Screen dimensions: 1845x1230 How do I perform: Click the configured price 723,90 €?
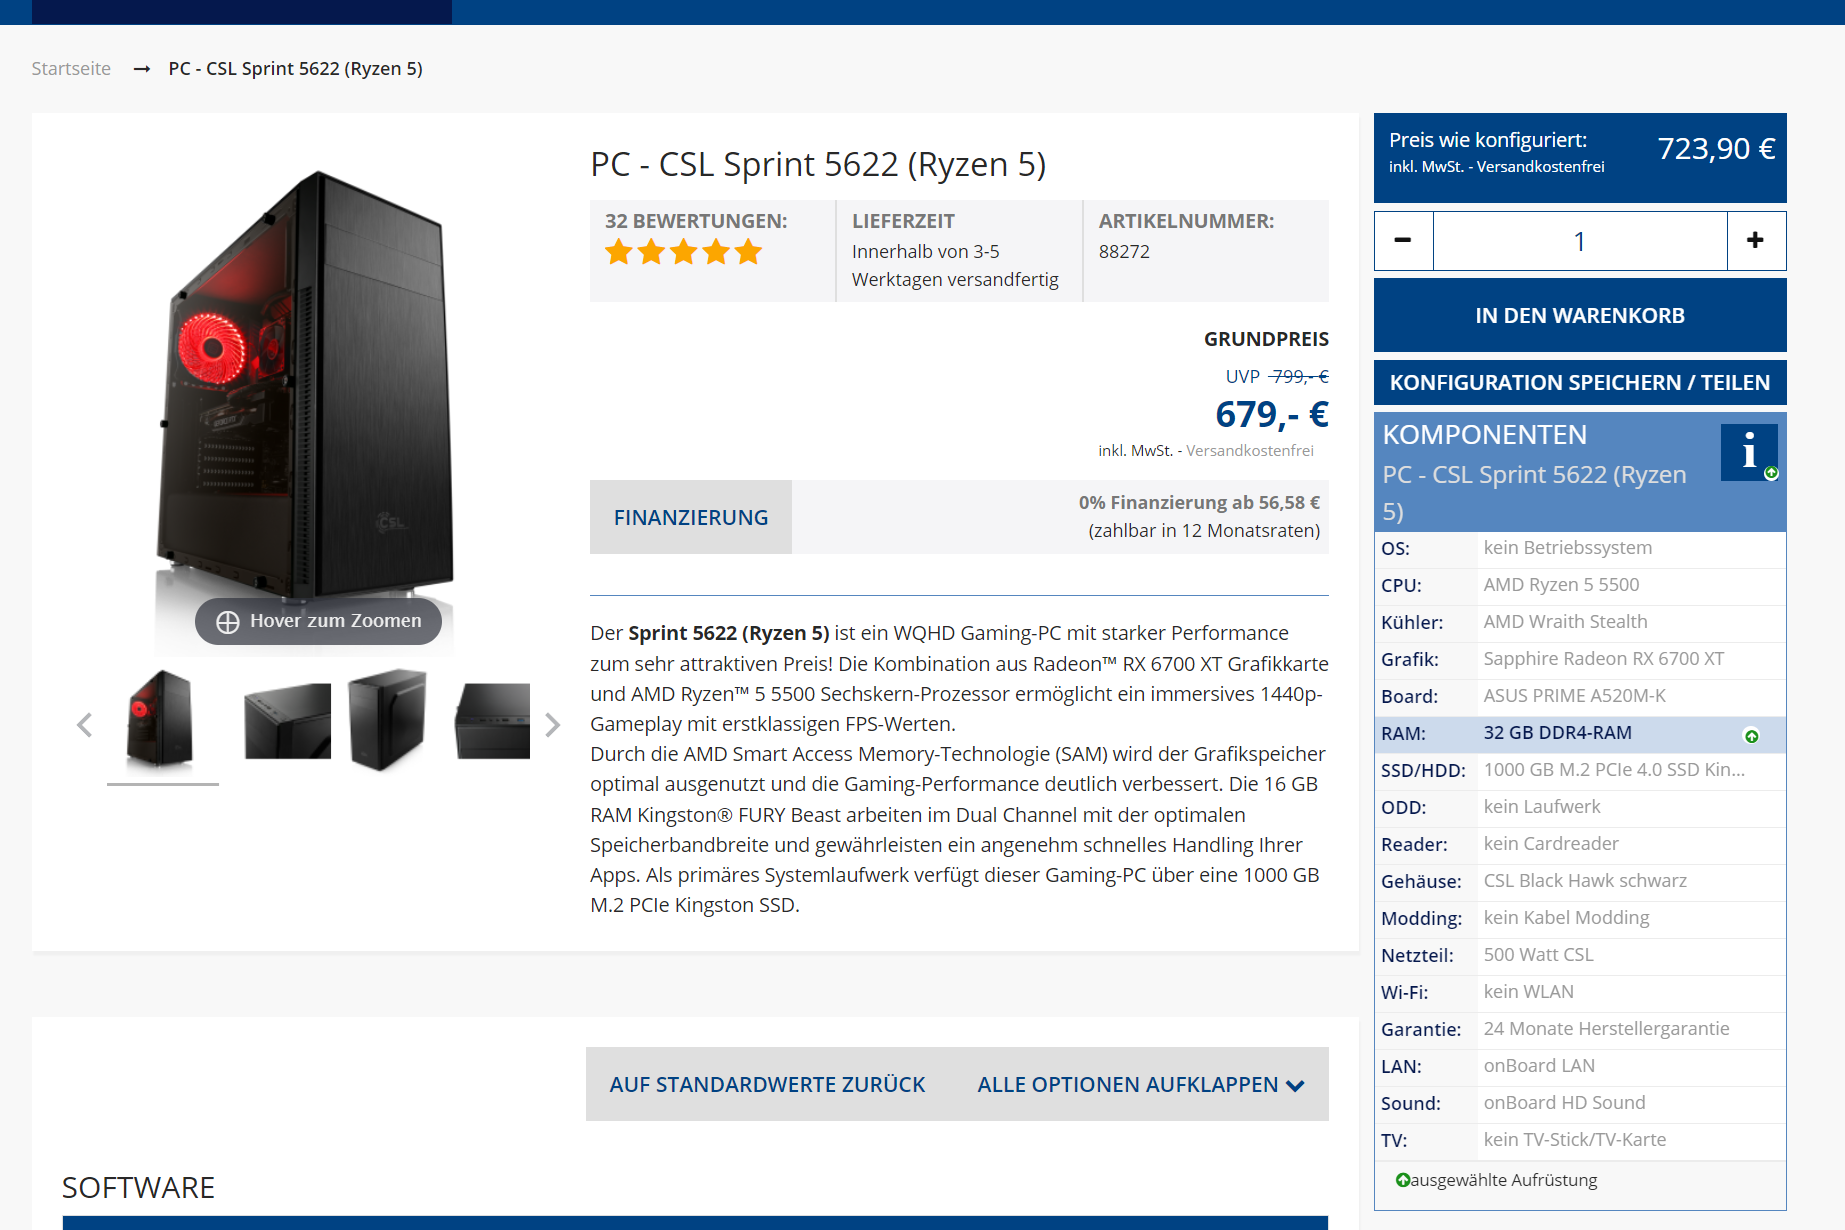click(x=1716, y=148)
